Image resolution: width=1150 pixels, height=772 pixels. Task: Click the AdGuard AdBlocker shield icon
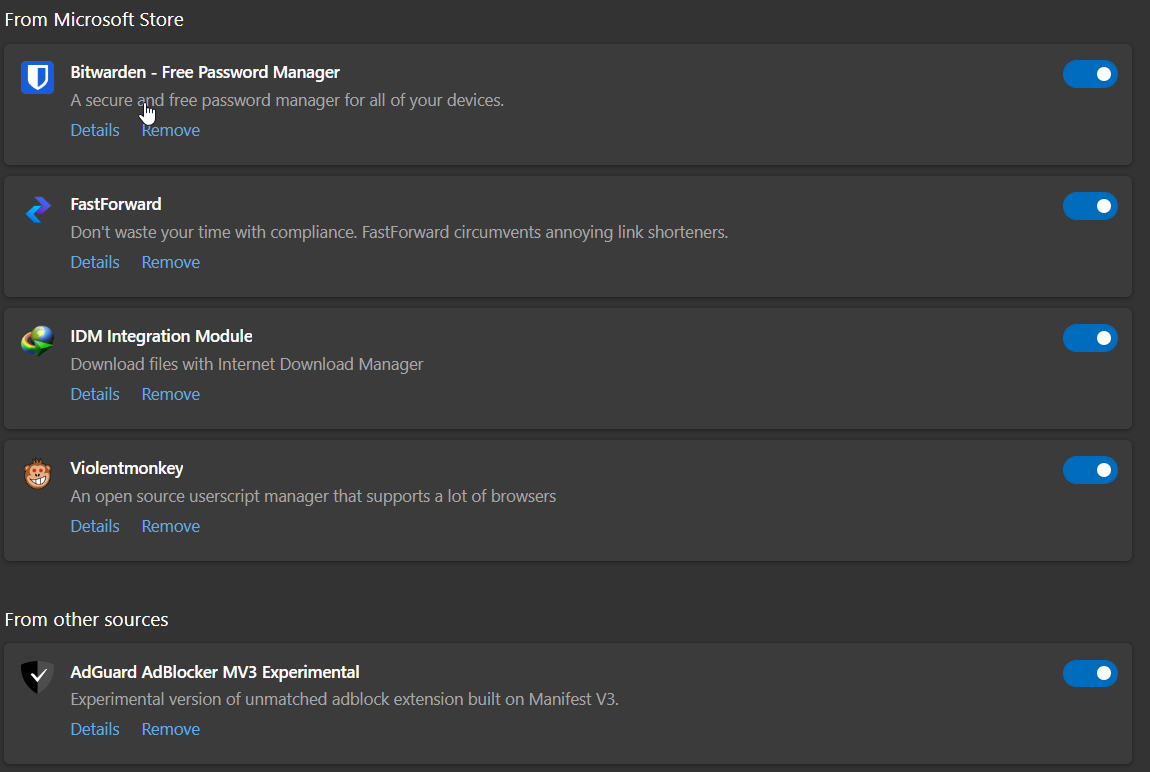(37, 677)
